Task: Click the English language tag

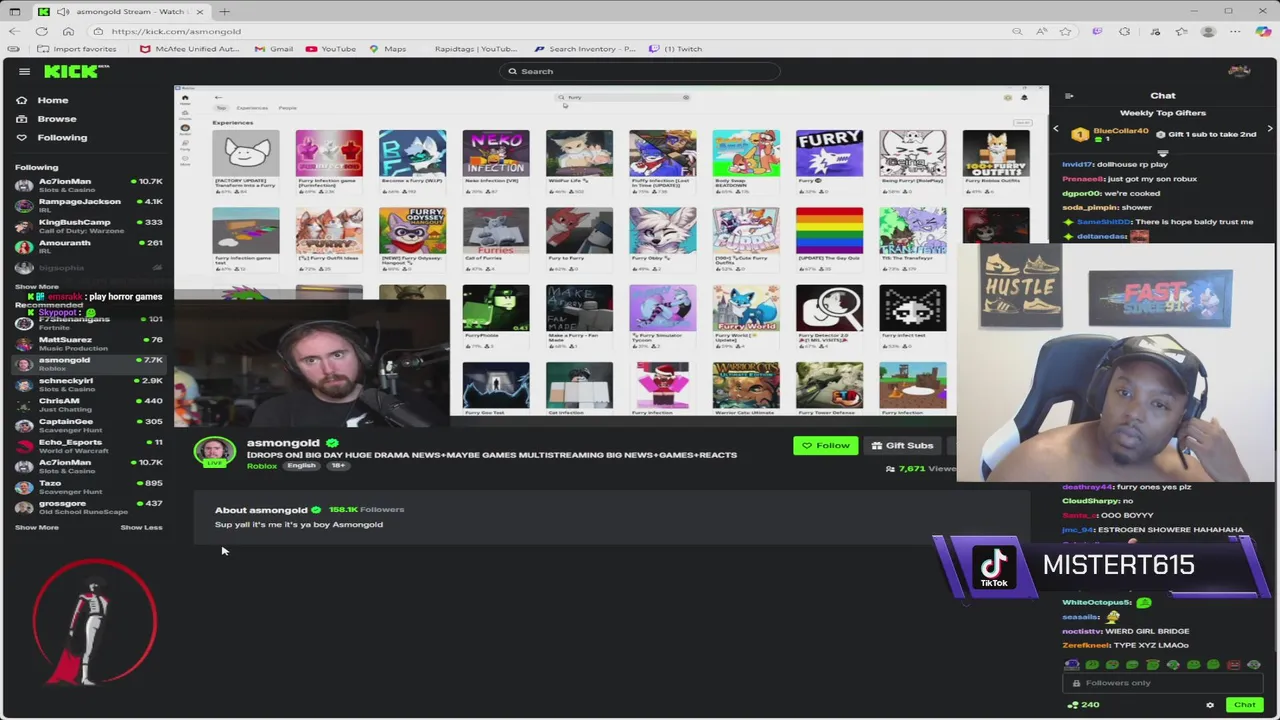Action: (301, 466)
